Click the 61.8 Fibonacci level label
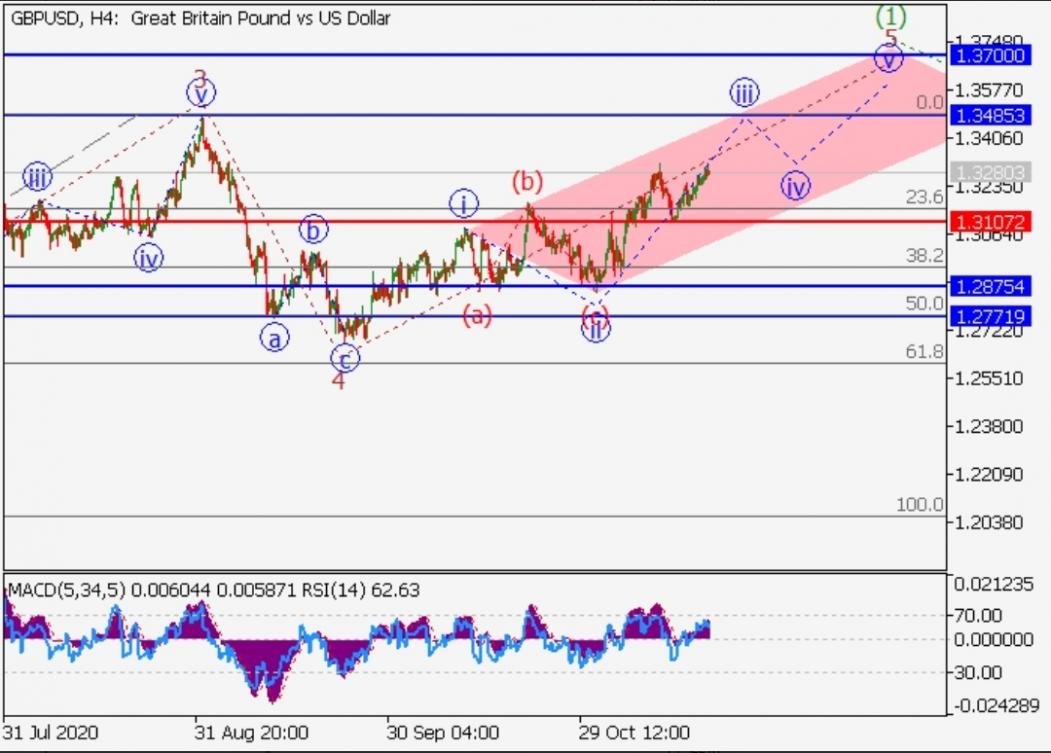The height and width of the screenshot is (753, 1051). tap(924, 351)
